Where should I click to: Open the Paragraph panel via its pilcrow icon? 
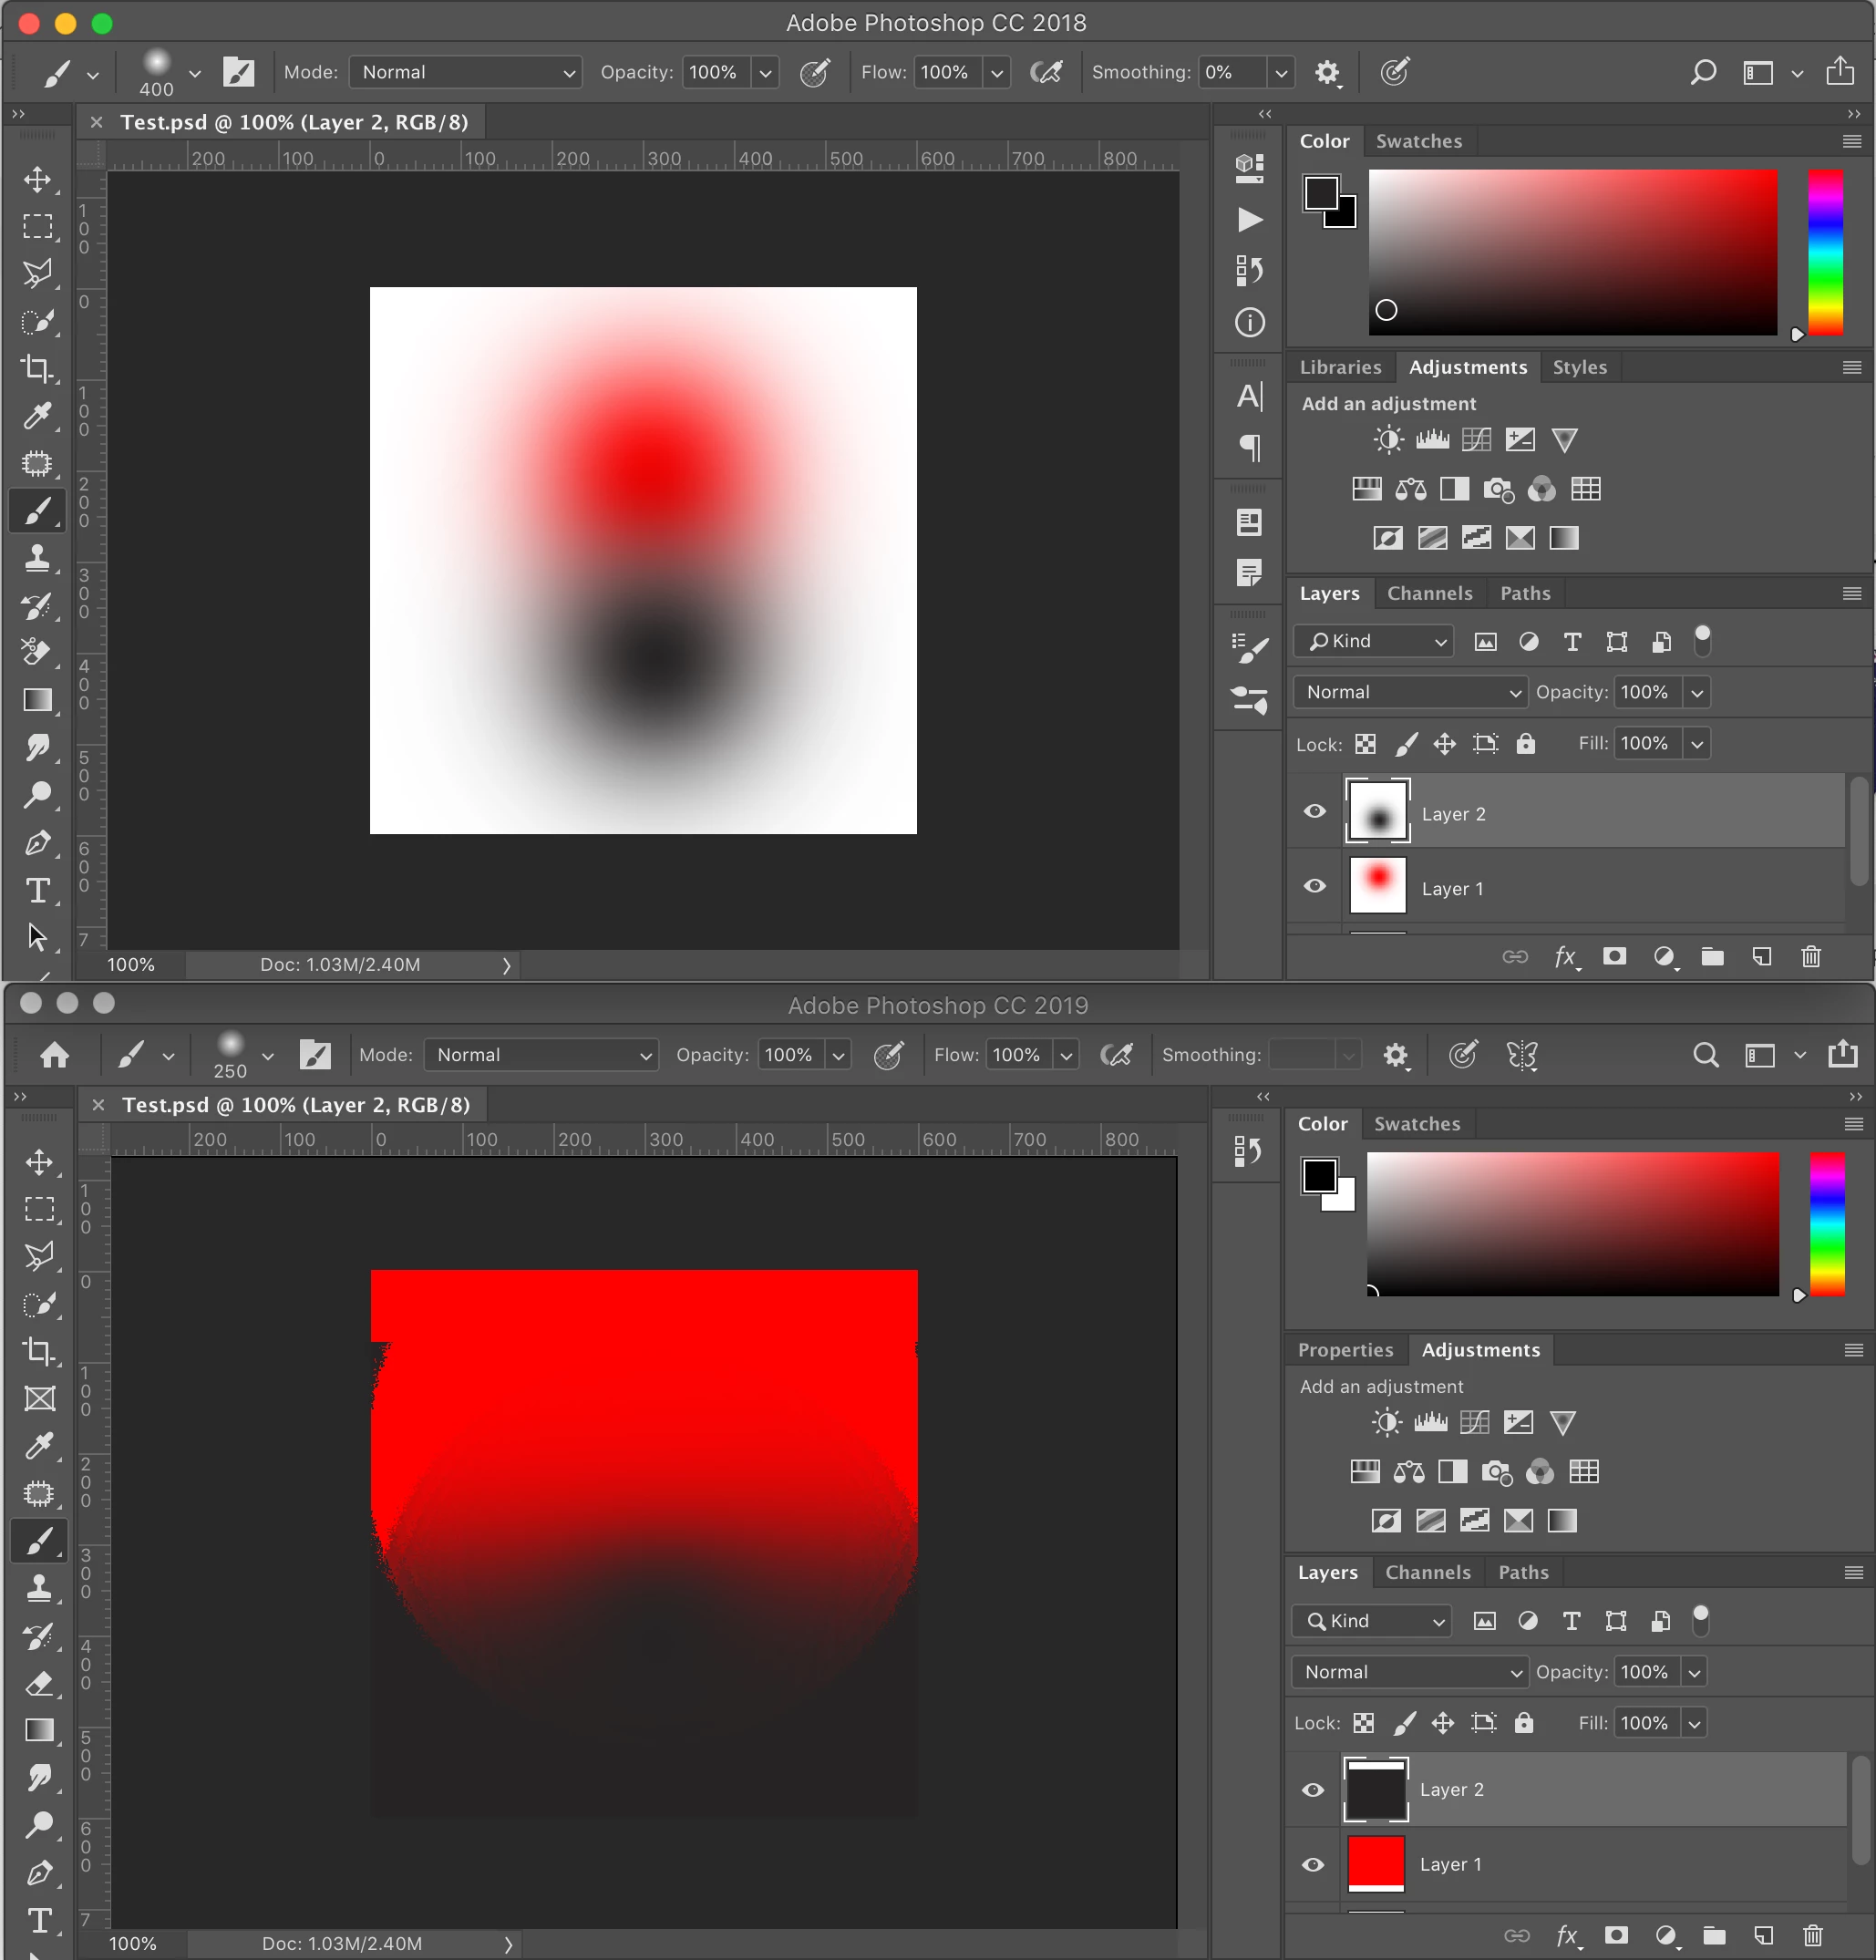tap(1249, 447)
